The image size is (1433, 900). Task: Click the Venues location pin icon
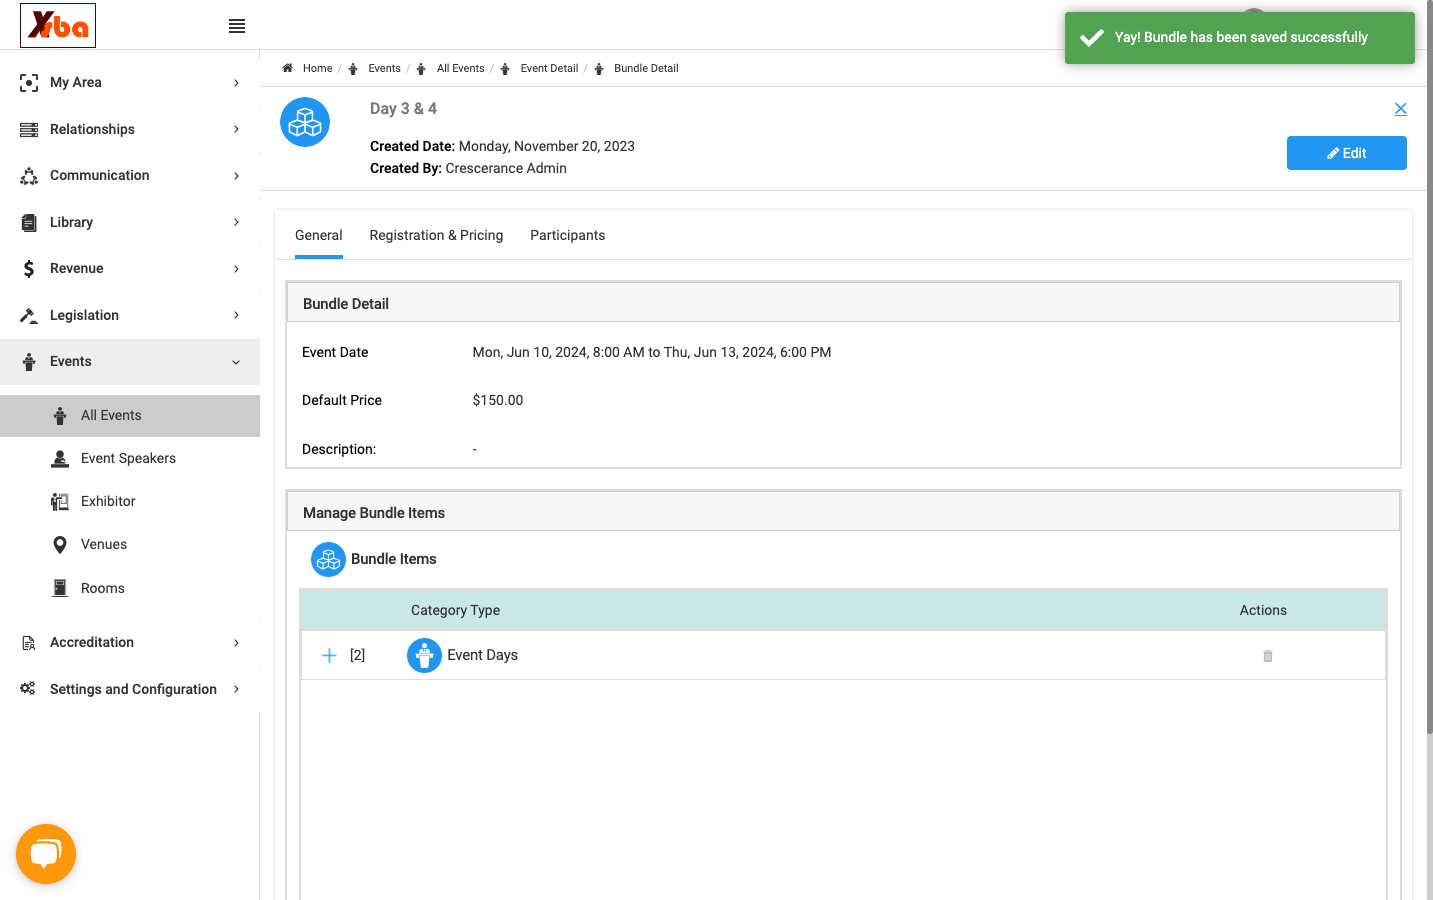pos(60,545)
